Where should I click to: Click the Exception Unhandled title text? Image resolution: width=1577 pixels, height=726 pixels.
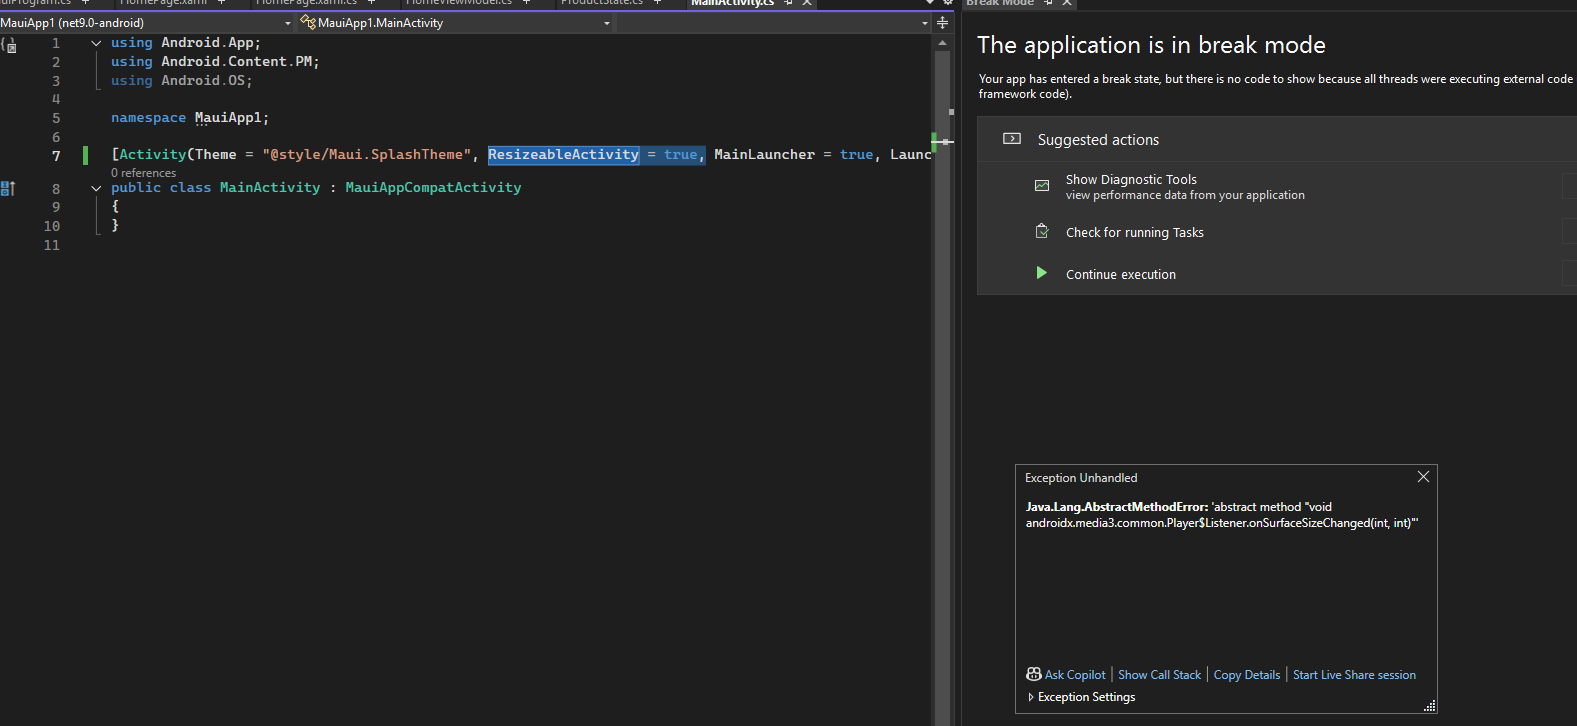tap(1081, 478)
